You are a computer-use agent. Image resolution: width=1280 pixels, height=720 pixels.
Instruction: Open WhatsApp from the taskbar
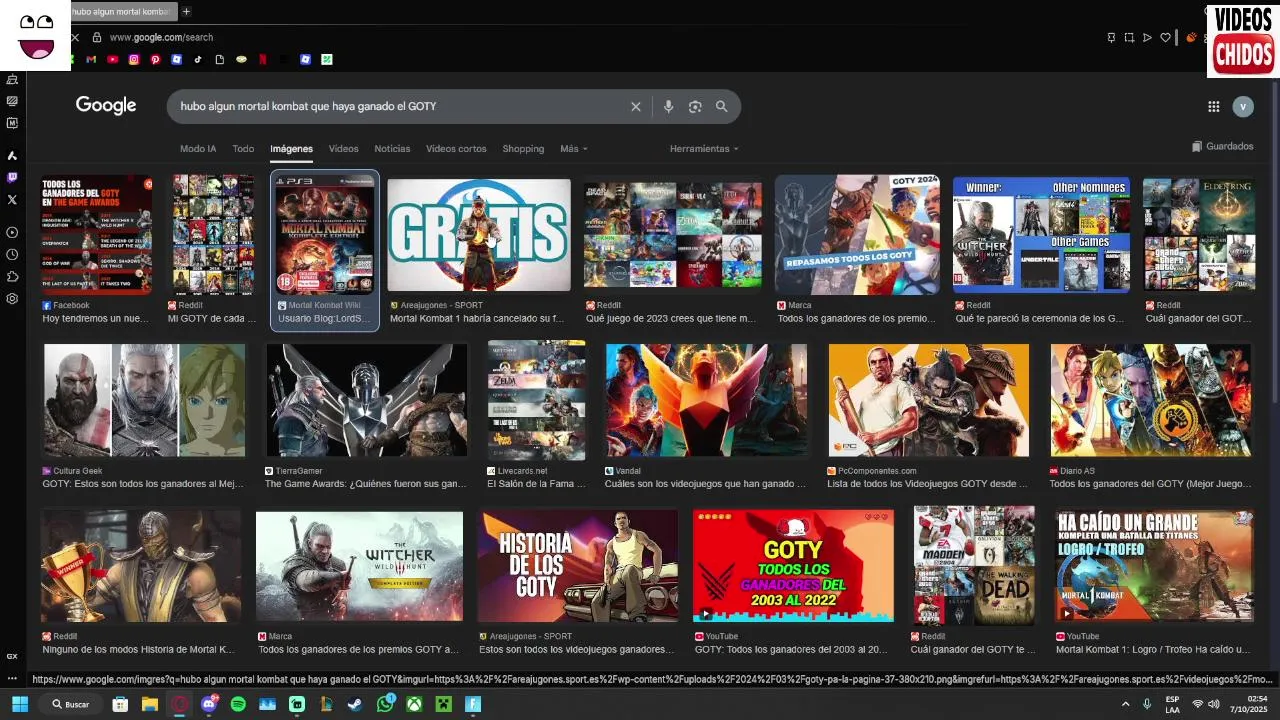(x=385, y=704)
